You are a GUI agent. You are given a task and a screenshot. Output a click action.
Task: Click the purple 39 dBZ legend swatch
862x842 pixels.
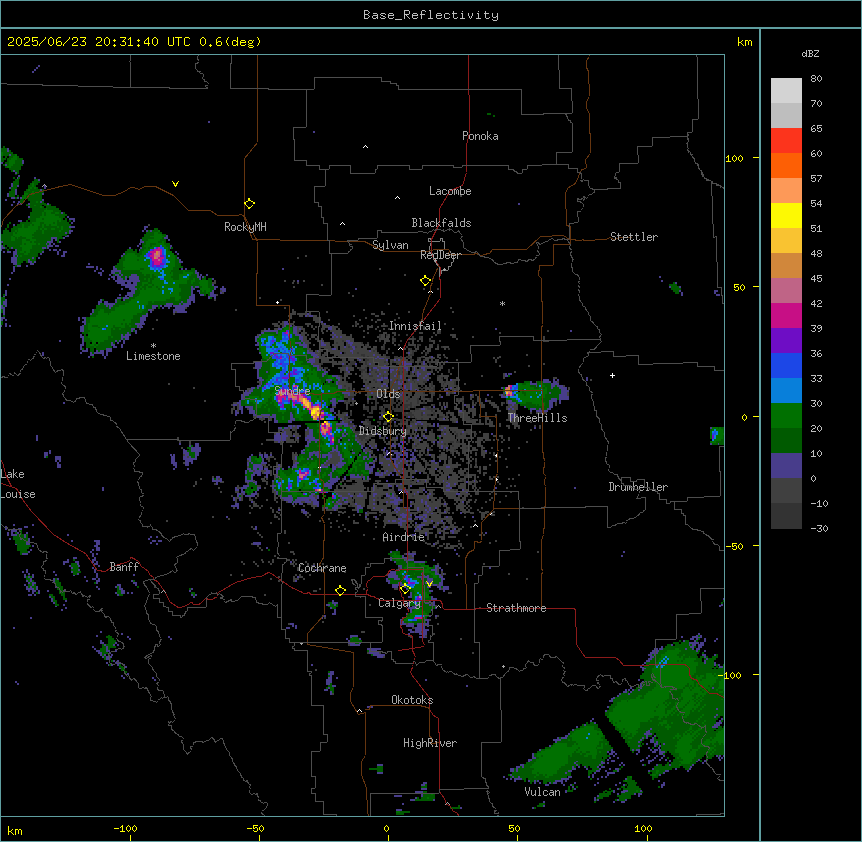pyautogui.click(x=786, y=341)
